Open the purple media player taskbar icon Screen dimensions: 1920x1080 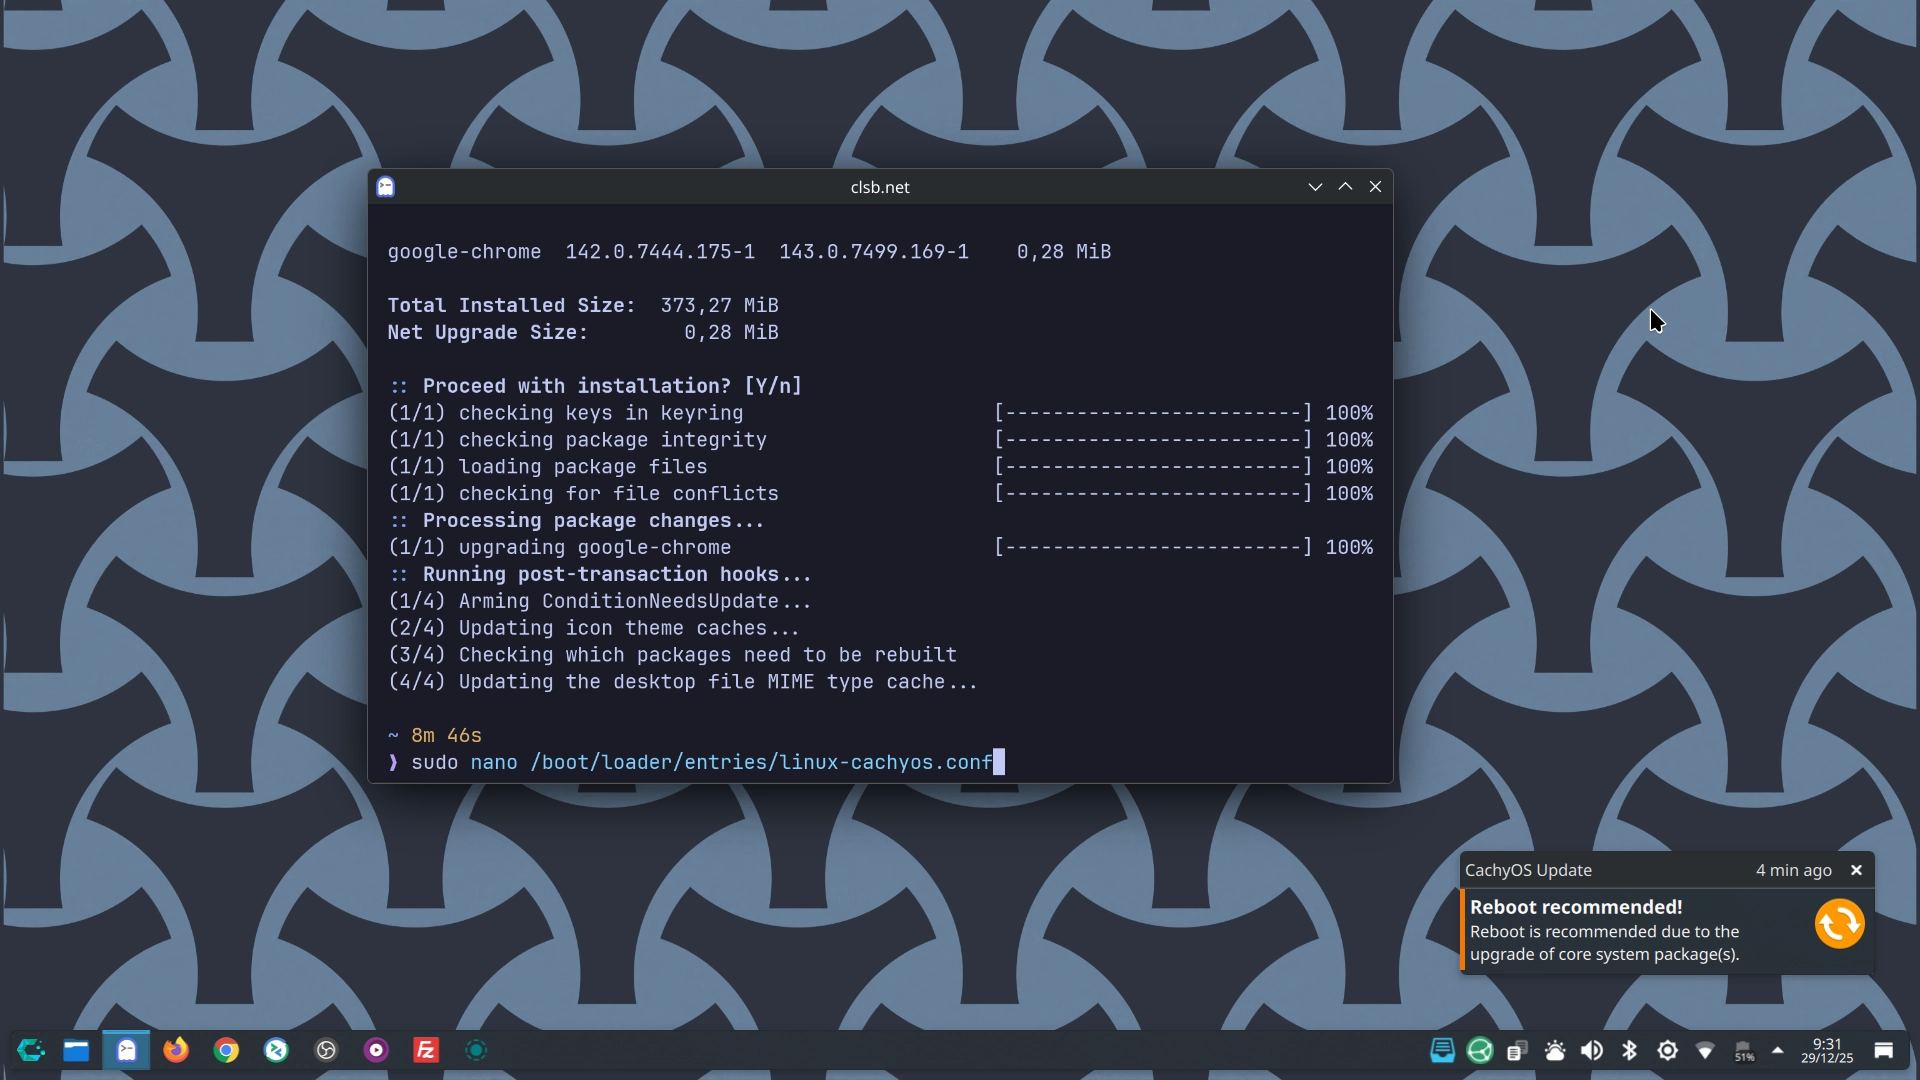376,1050
